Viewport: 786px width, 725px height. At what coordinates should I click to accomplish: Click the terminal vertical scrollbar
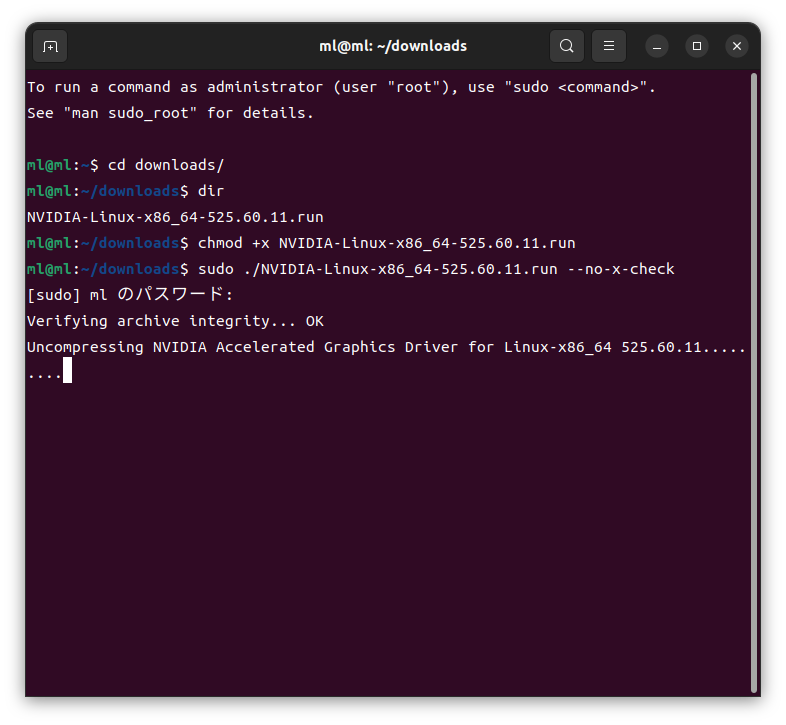[x=753, y=383]
